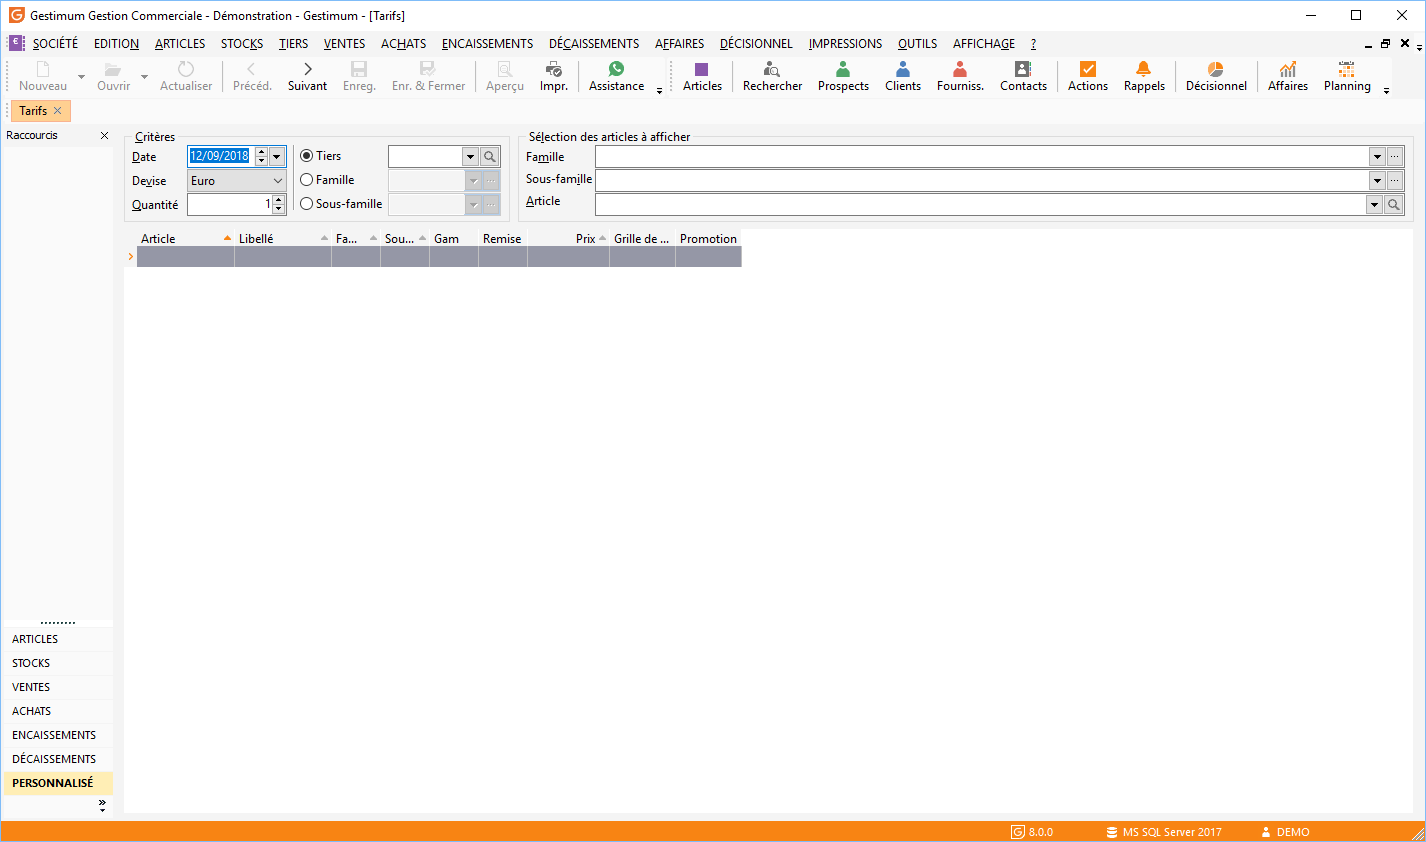
Task: Click the Sous-famille field ellipsis button
Action: (x=1395, y=180)
